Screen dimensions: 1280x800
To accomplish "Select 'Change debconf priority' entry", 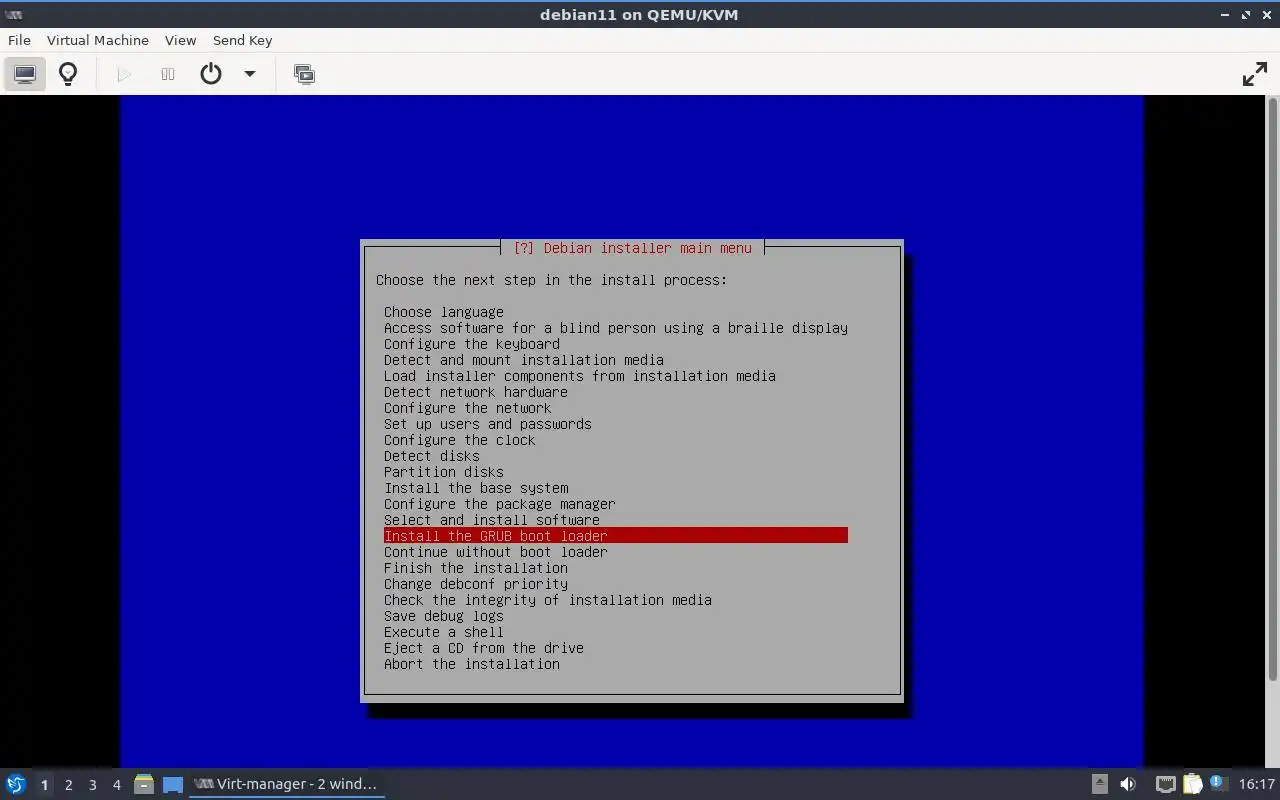I will click(x=475, y=584).
